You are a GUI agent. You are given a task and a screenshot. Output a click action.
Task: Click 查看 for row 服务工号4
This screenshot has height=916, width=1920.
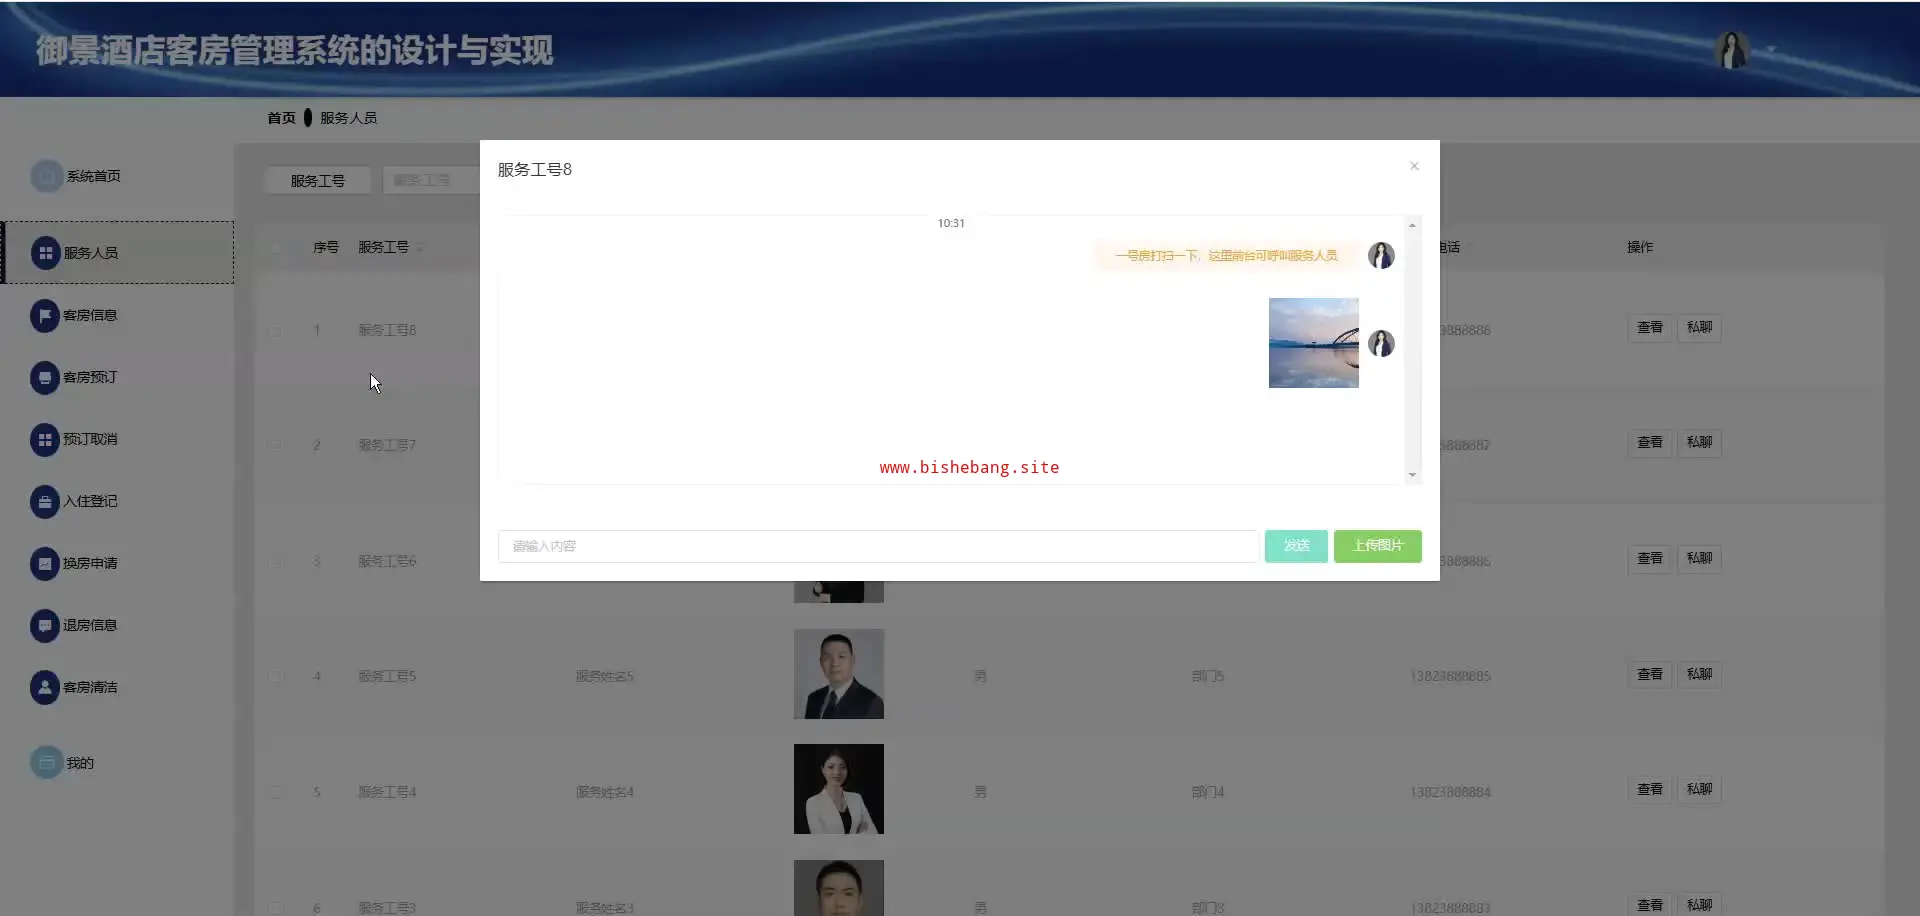pos(1650,790)
